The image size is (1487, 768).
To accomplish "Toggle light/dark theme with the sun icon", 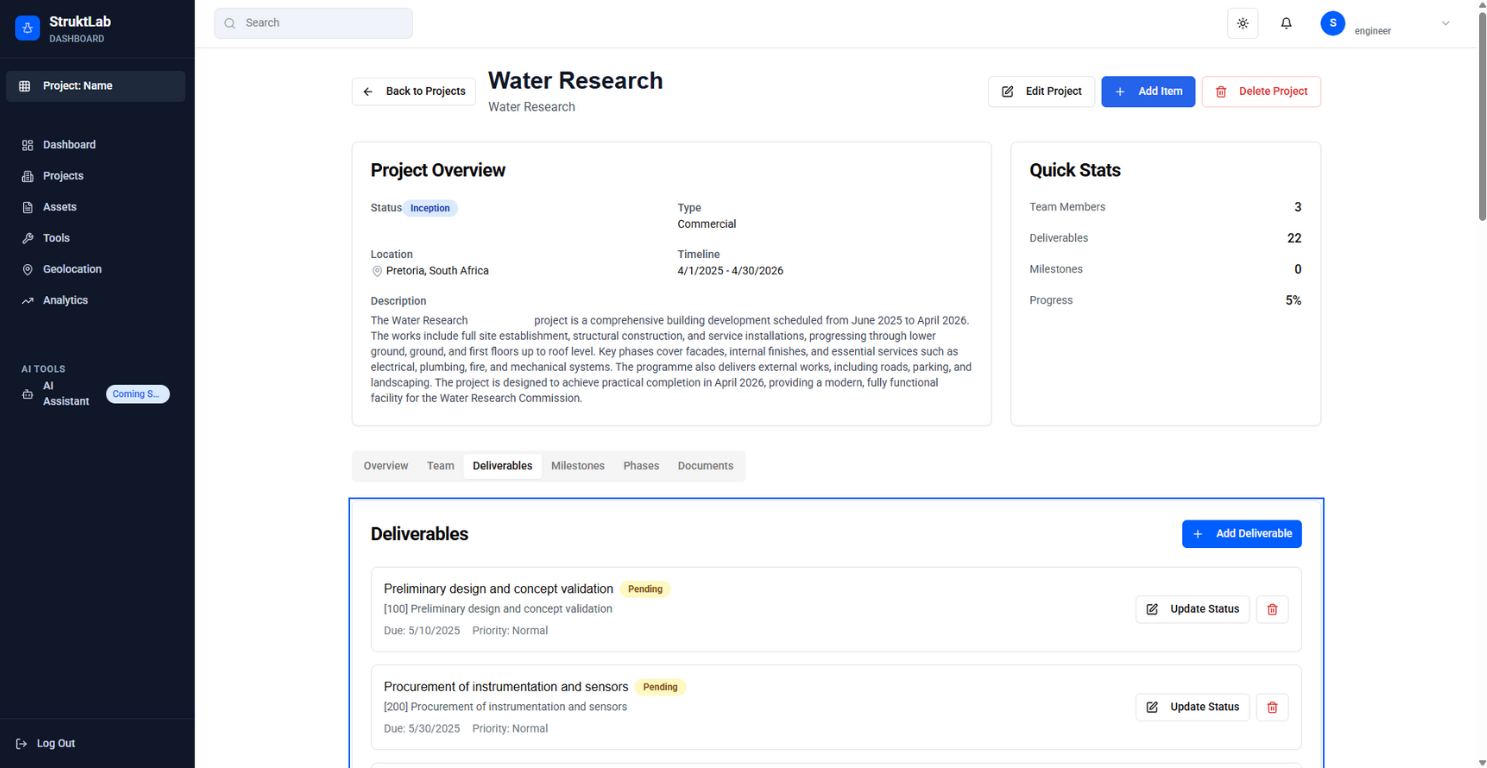I will [x=1242, y=22].
